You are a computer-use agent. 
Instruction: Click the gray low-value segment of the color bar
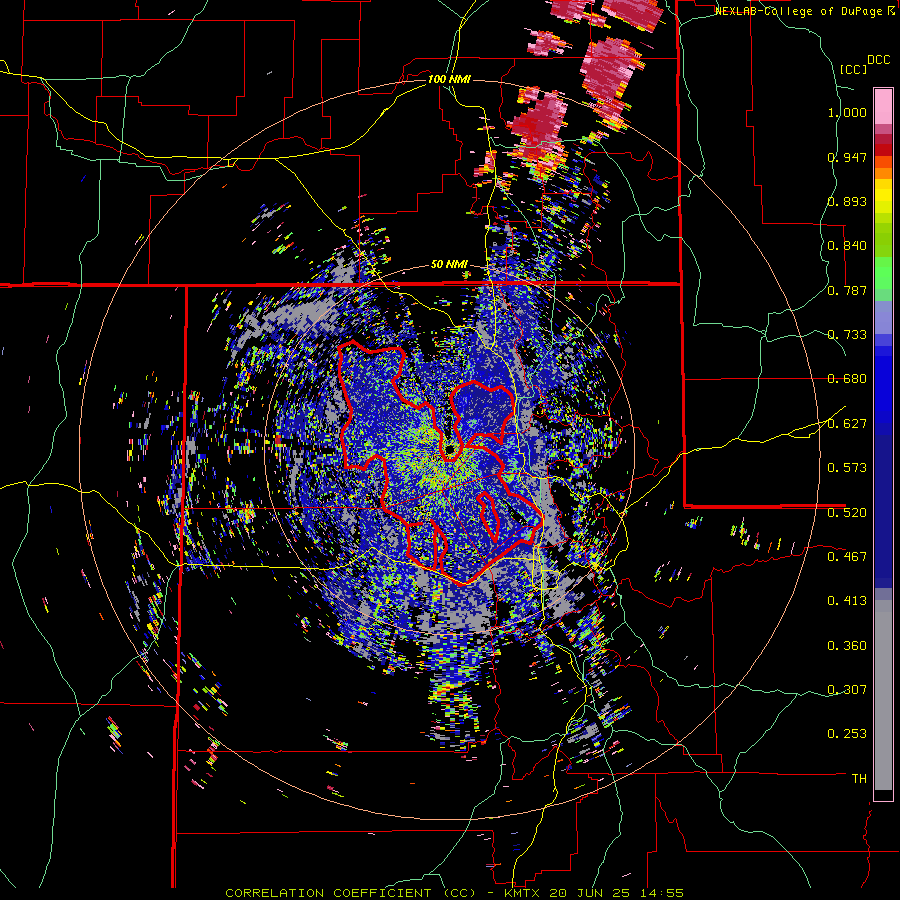[x=883, y=695]
